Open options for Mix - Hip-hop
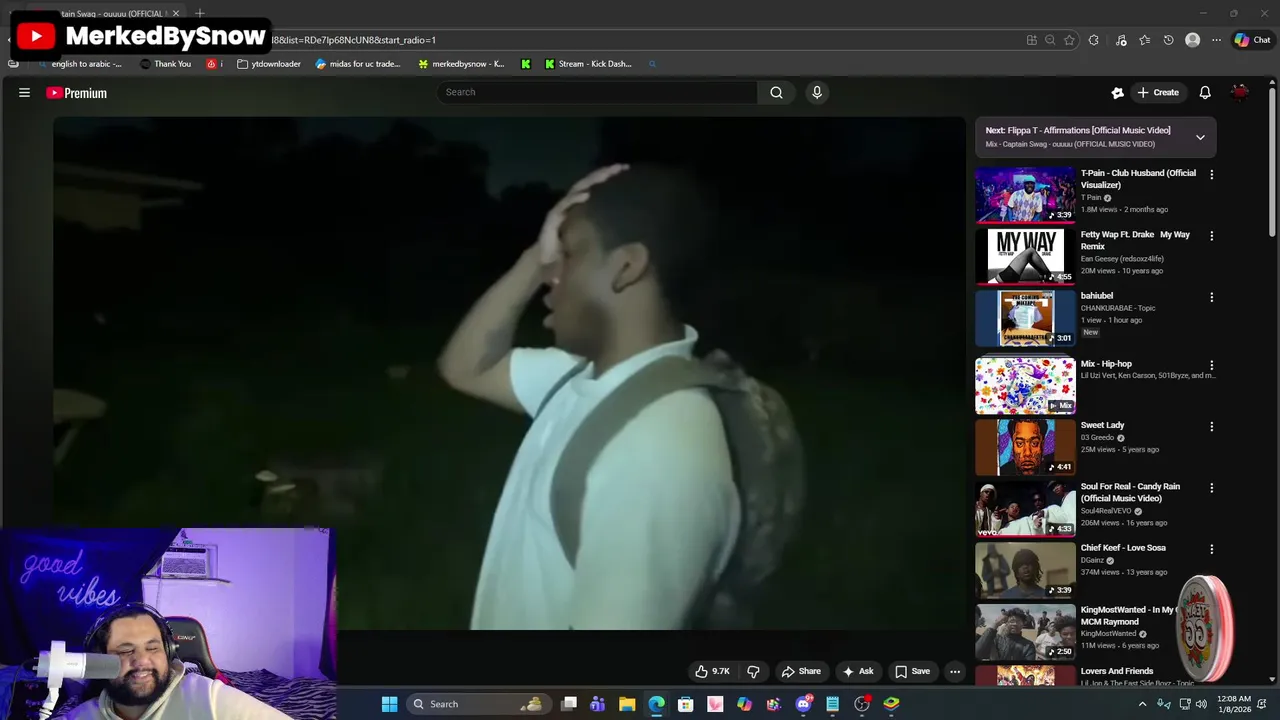Viewport: 1280px width, 720px height. coord(1211,365)
